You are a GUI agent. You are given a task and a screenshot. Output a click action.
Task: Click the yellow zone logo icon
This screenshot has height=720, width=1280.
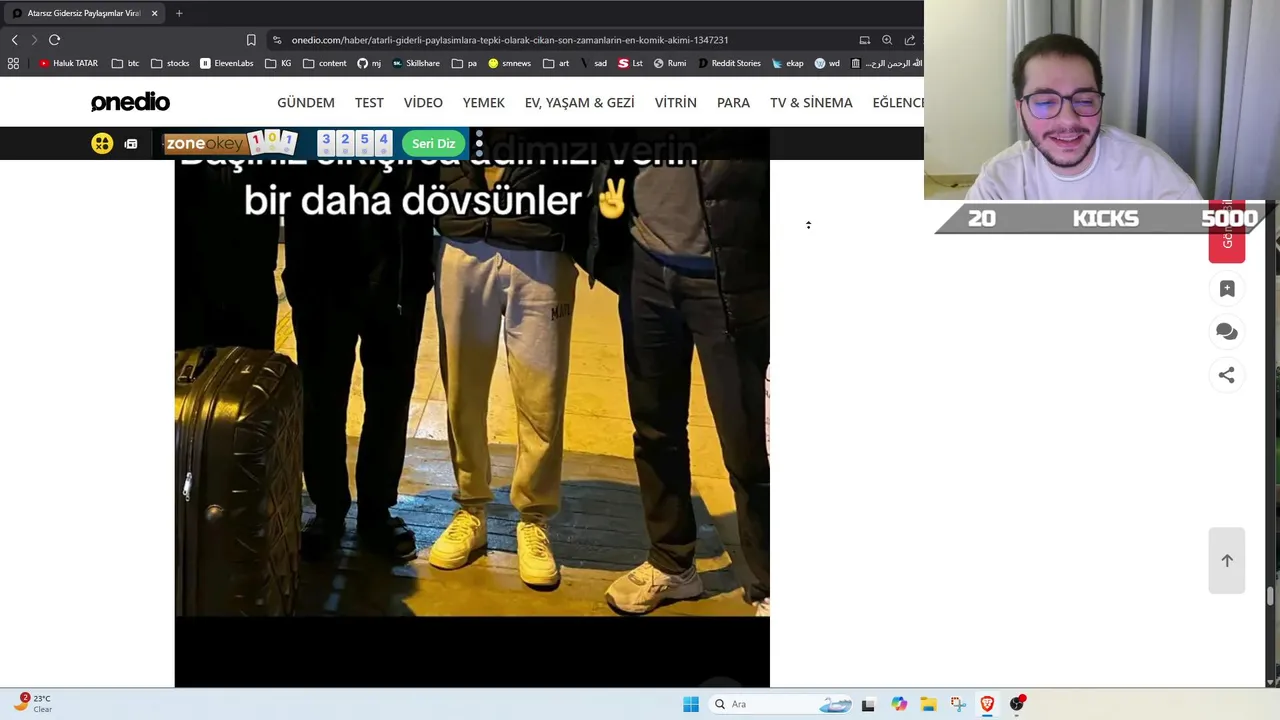click(x=102, y=143)
